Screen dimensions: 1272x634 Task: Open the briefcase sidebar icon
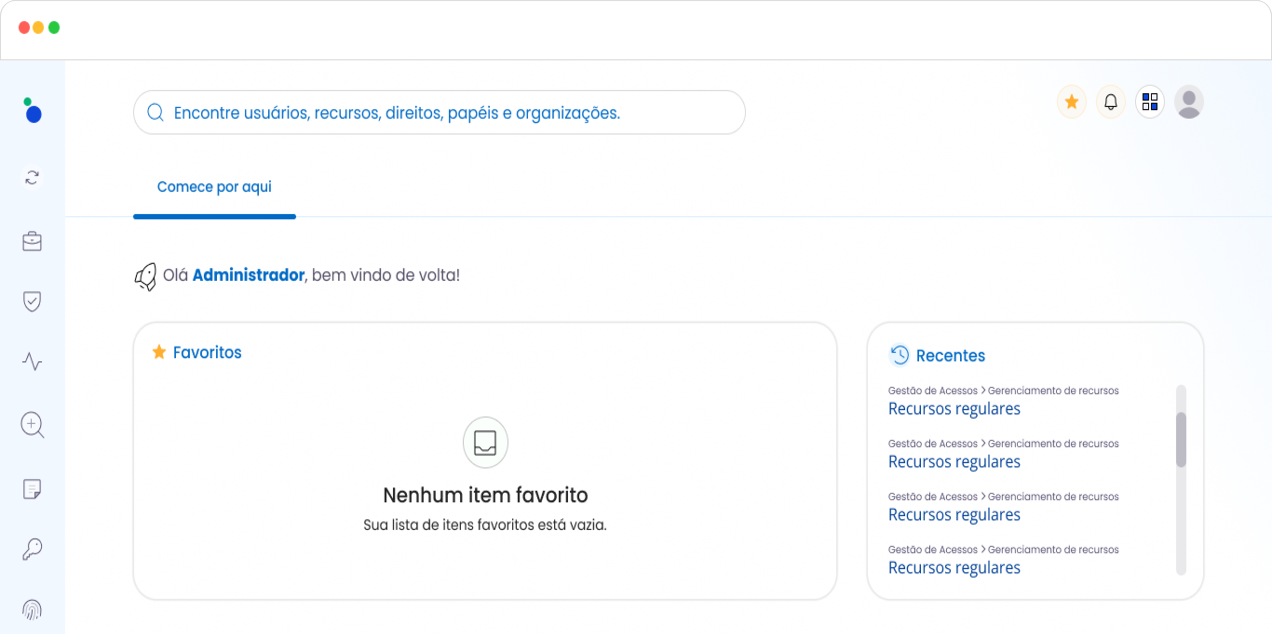(x=32, y=241)
